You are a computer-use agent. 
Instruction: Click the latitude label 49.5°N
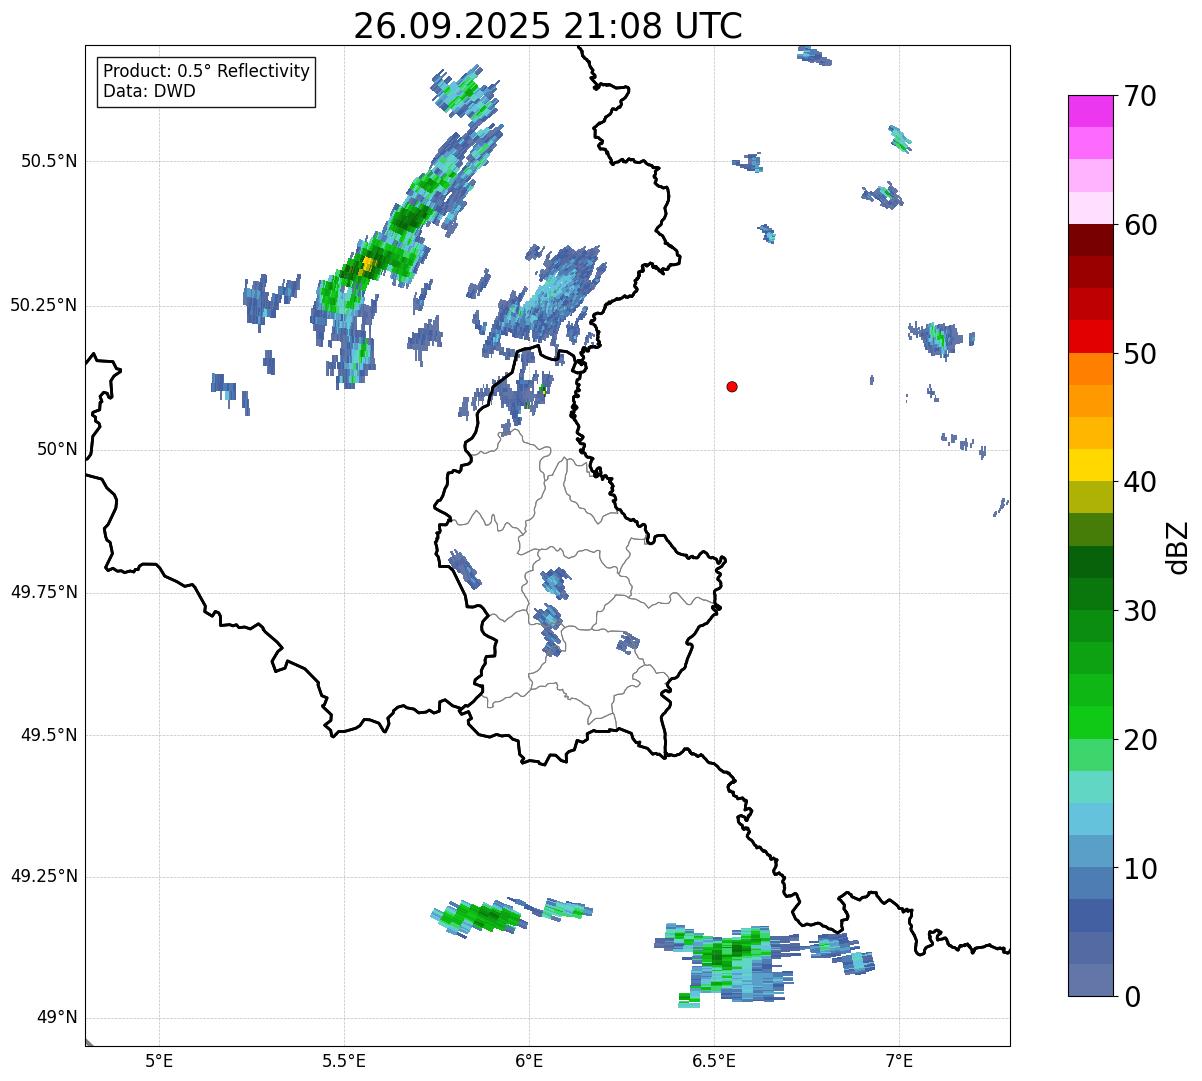pyautogui.click(x=49, y=735)
